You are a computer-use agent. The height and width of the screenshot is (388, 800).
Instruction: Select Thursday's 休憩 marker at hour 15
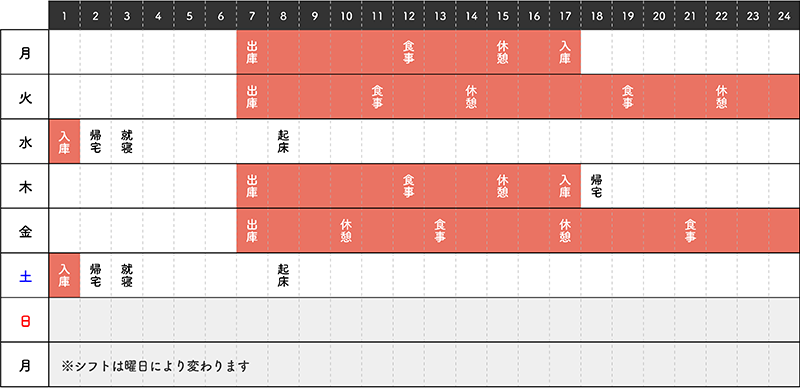point(502,186)
